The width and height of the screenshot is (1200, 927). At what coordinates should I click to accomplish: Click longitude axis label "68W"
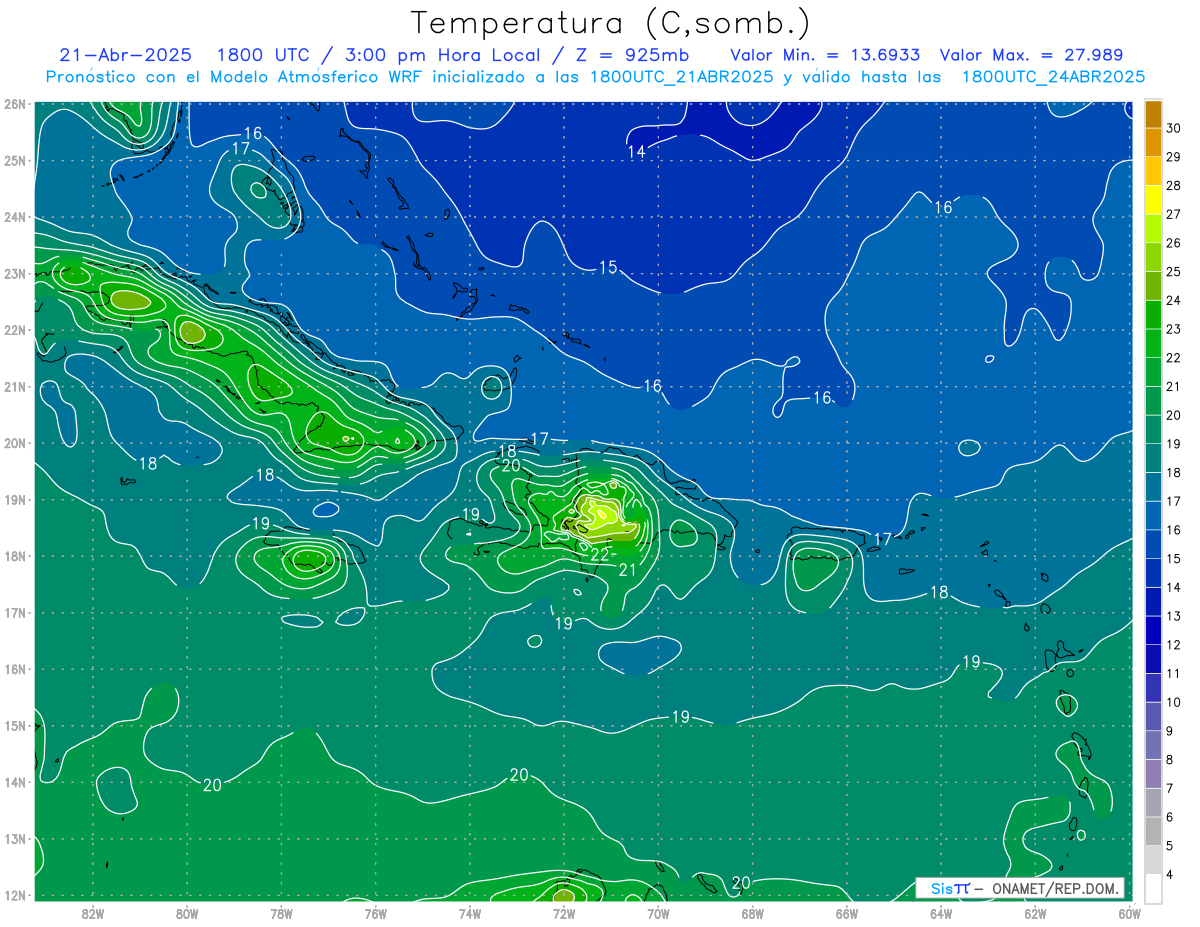point(753,912)
